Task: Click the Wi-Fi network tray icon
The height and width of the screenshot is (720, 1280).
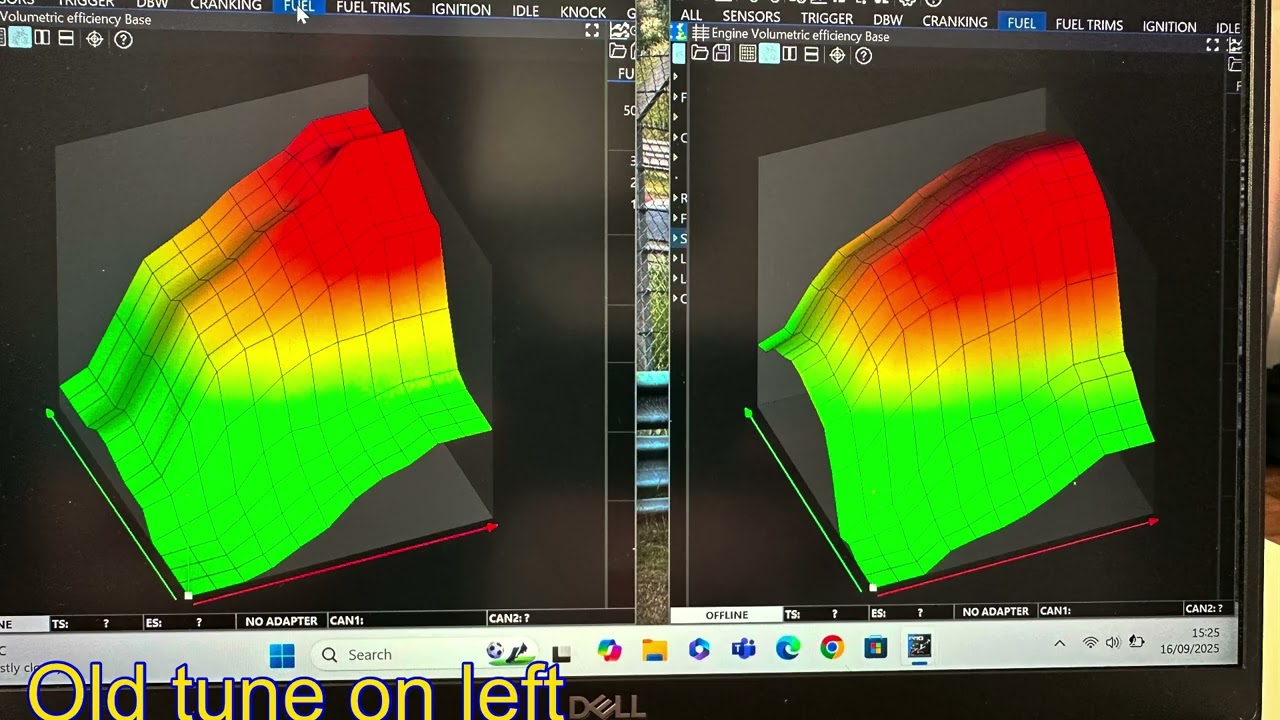Action: pos(1090,643)
